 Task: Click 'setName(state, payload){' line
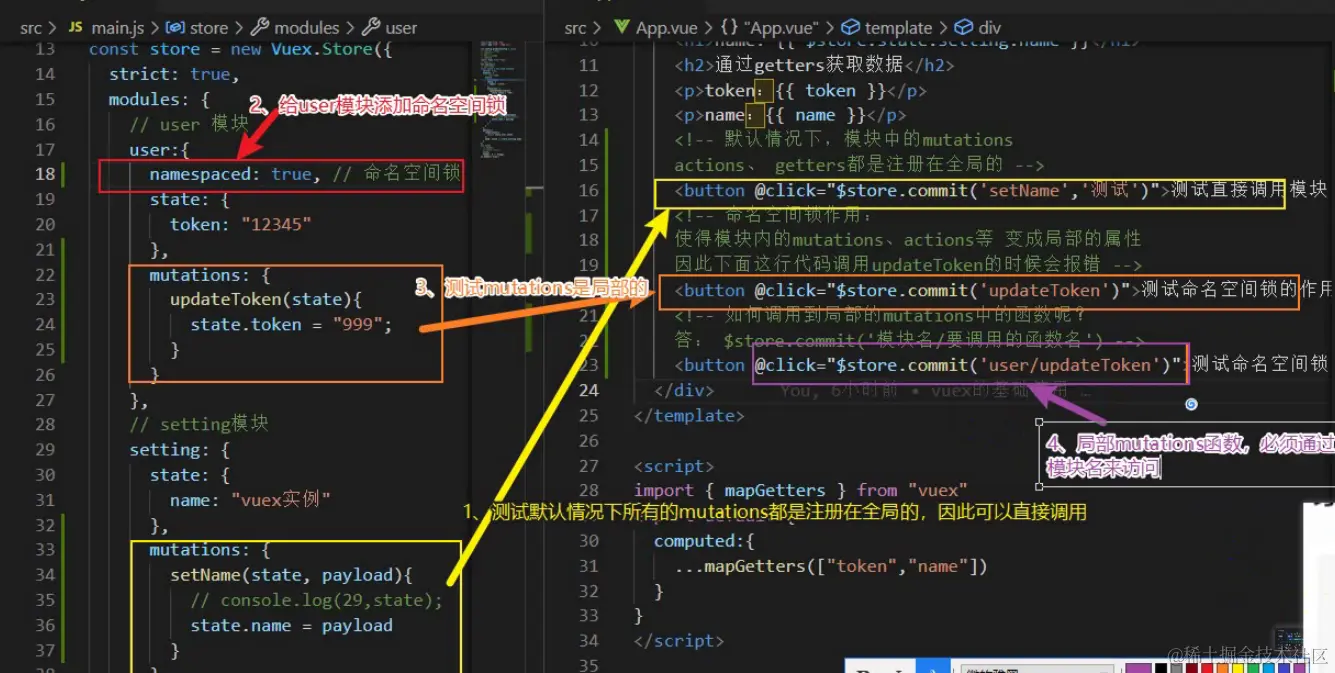tap(291, 574)
